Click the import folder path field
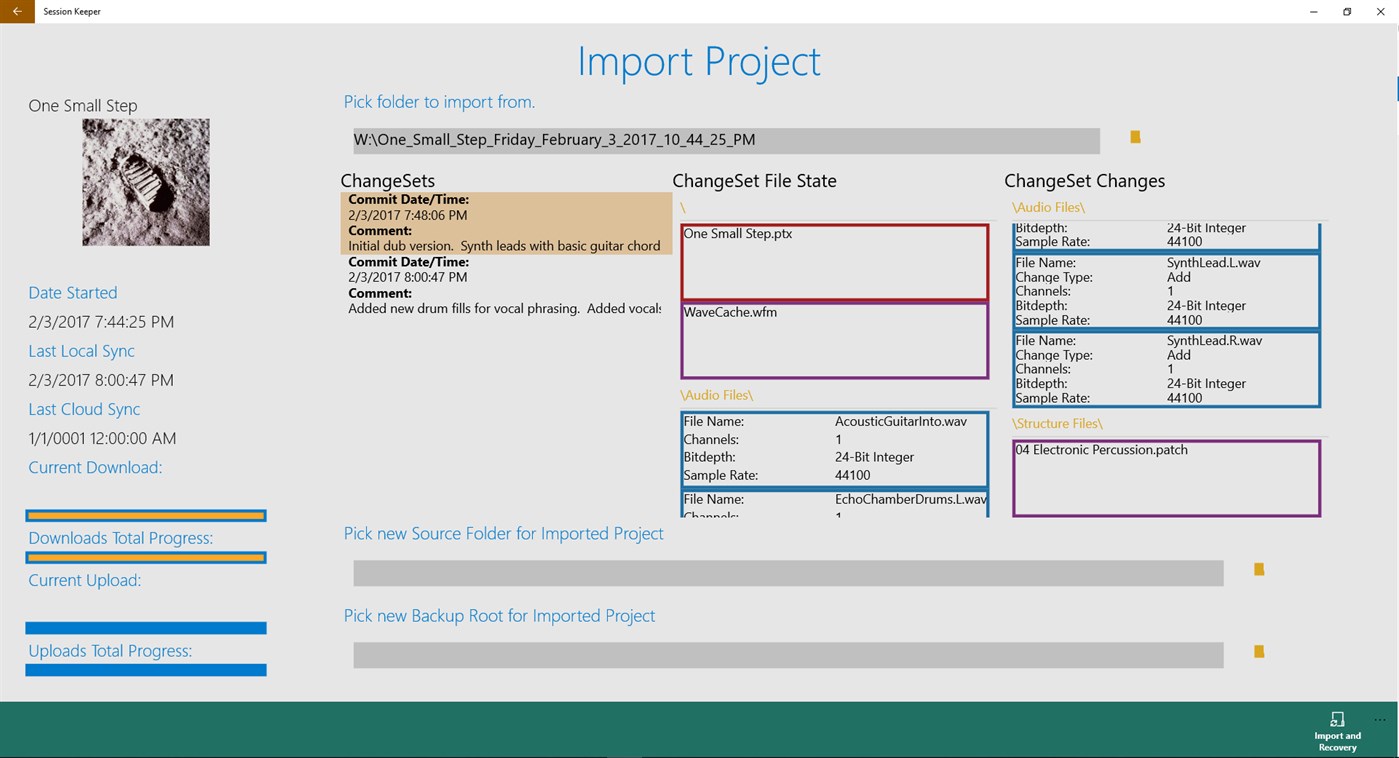Image resolution: width=1399 pixels, height=758 pixels. coord(726,140)
